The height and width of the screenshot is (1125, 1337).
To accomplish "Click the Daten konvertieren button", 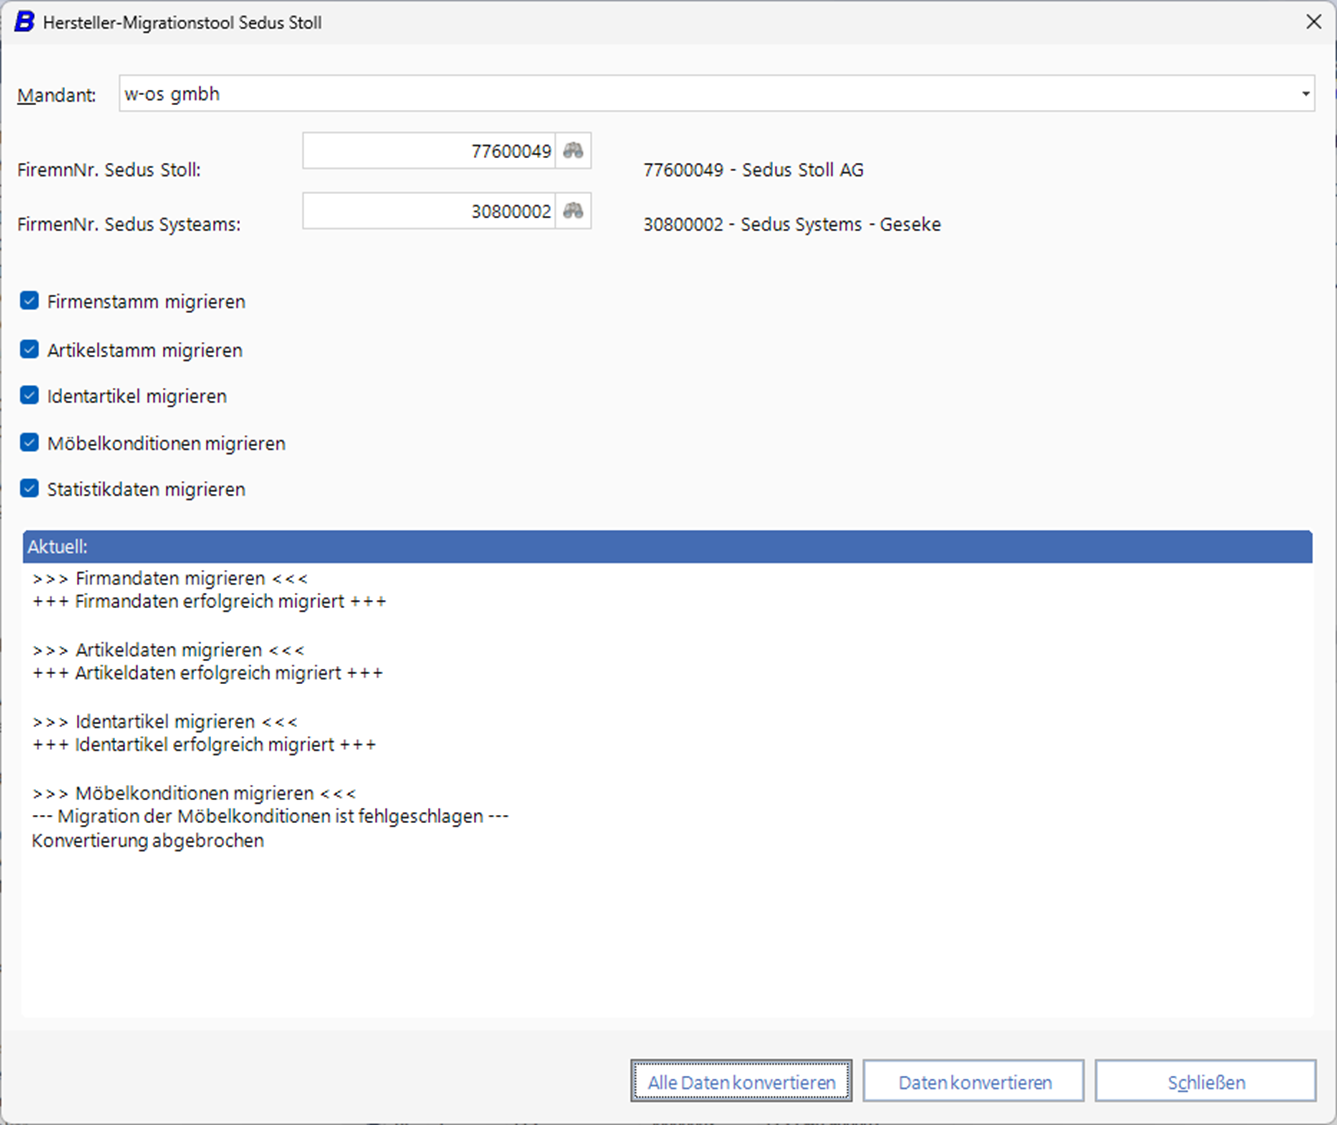I will pos(974,1082).
